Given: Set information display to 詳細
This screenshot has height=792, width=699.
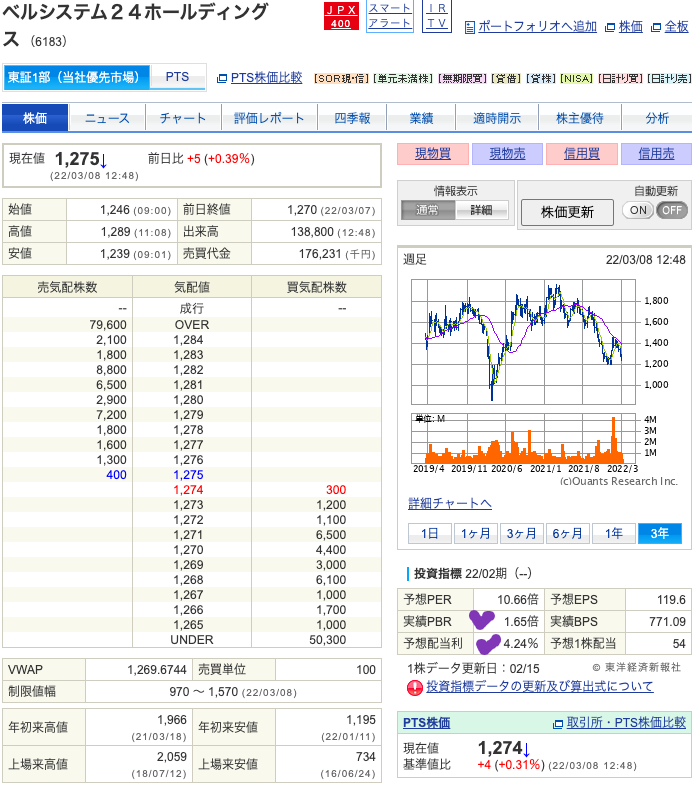Looking at the screenshot, I should [481, 210].
